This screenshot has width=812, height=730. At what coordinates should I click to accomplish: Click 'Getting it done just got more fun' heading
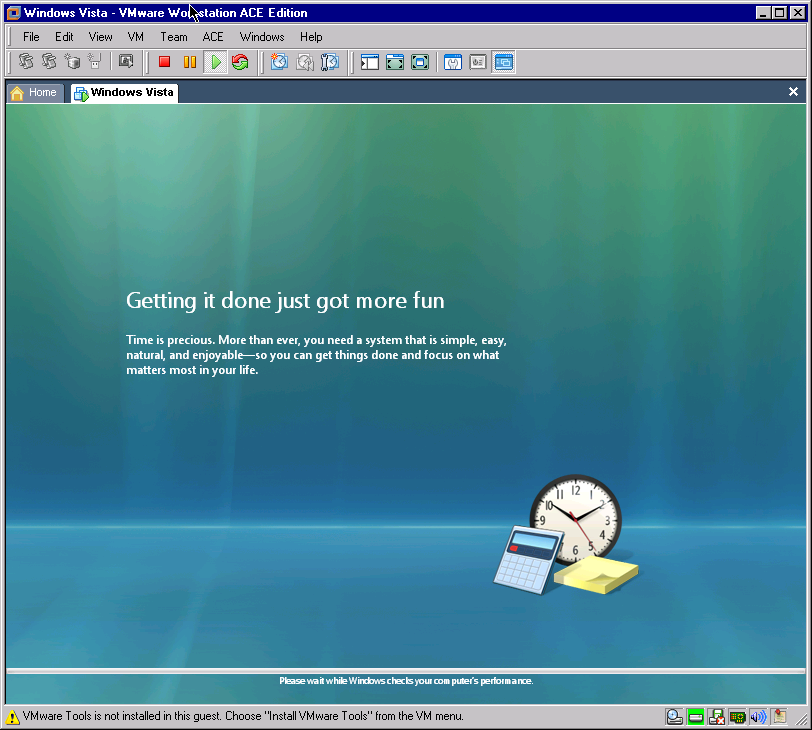click(285, 300)
